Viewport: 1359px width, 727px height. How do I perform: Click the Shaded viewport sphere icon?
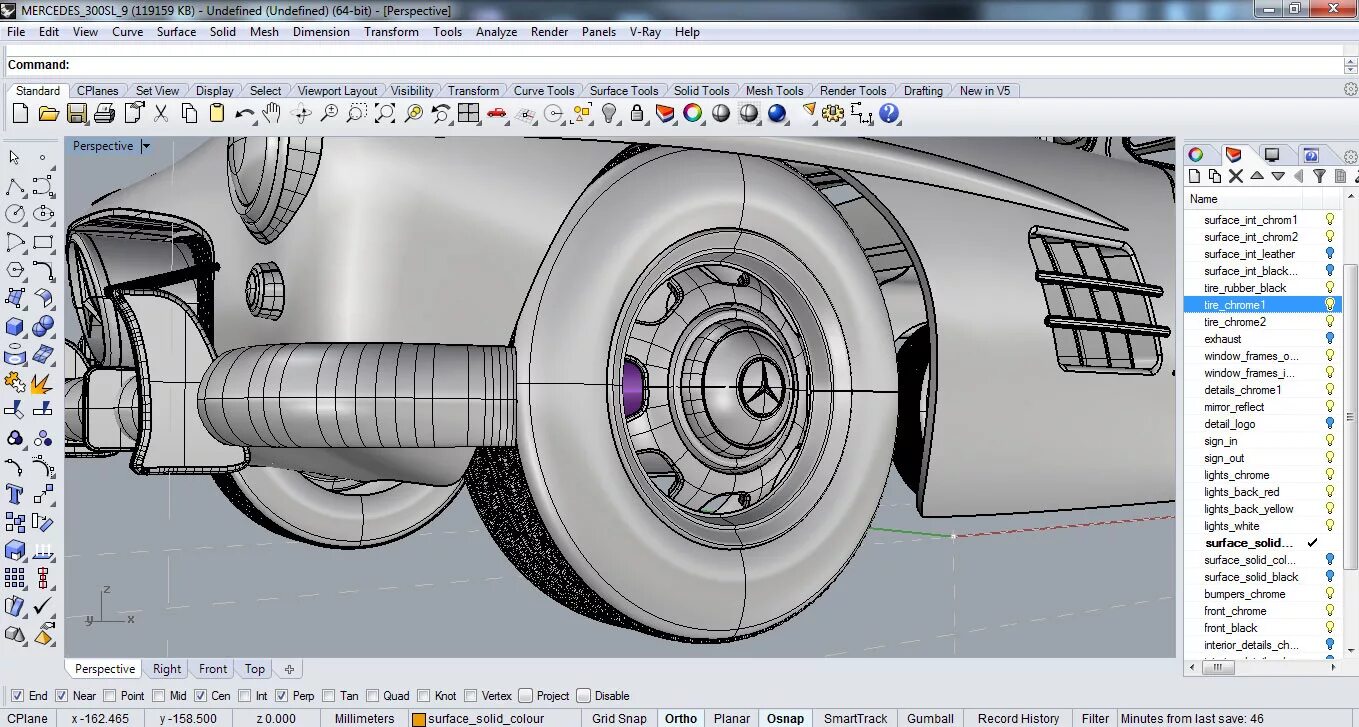pos(721,114)
